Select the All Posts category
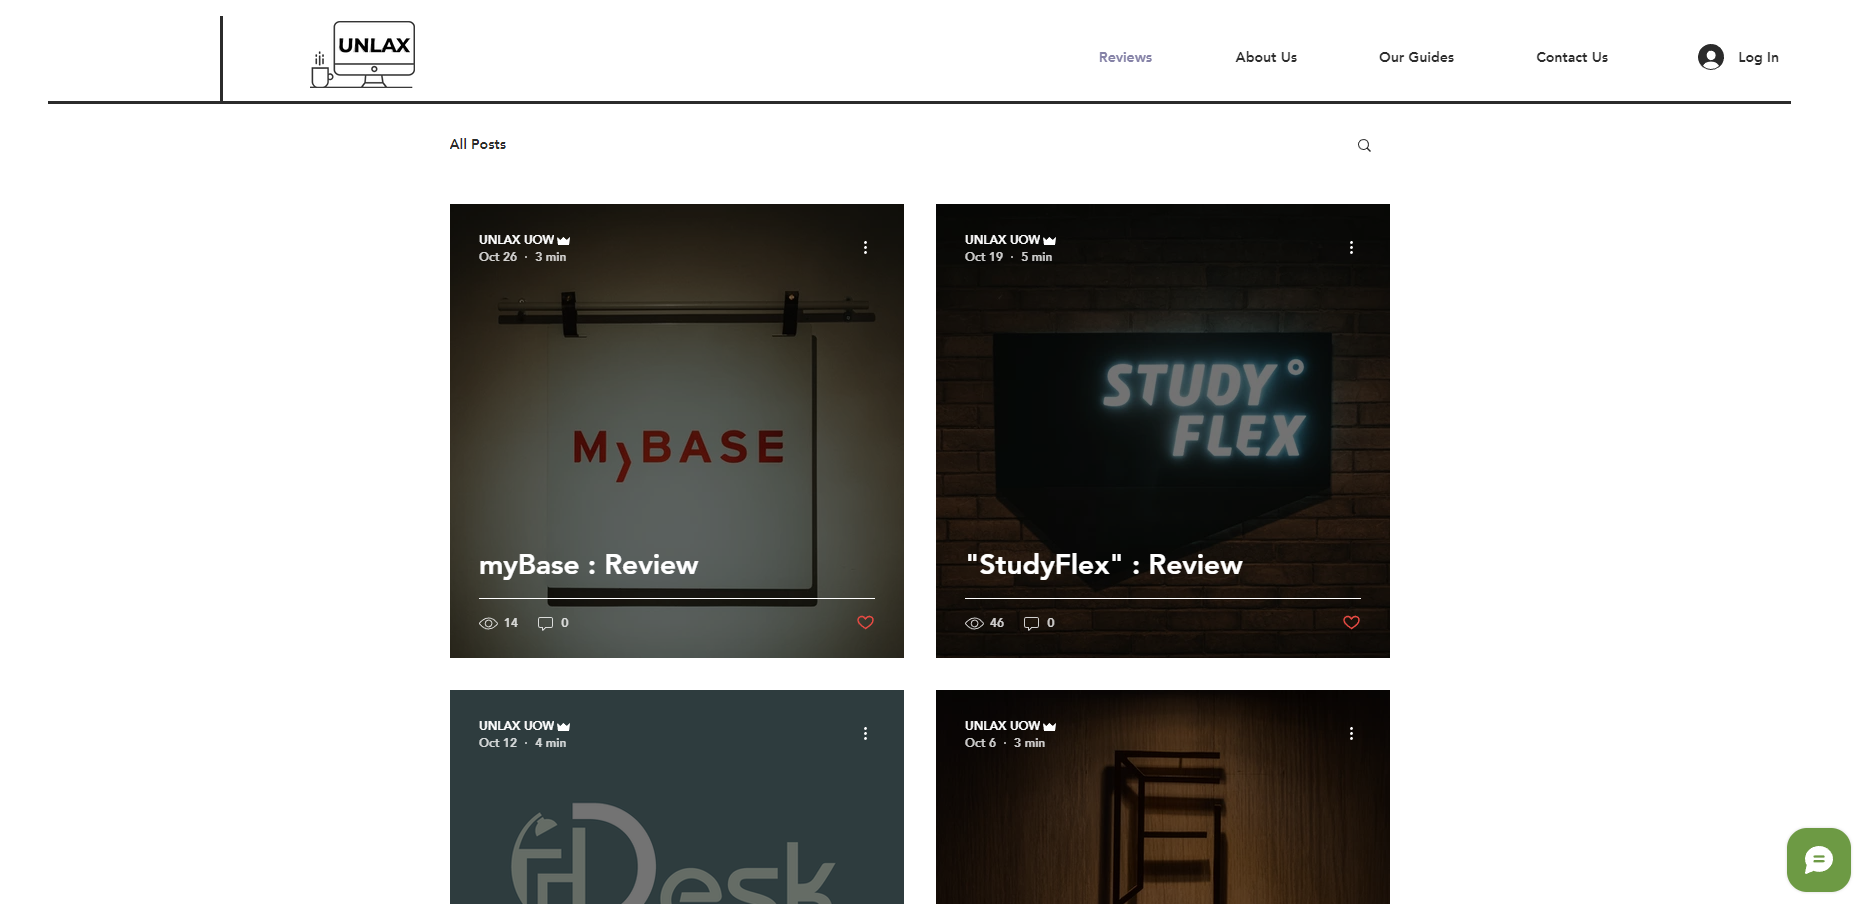The image size is (1865, 904). pos(478,144)
